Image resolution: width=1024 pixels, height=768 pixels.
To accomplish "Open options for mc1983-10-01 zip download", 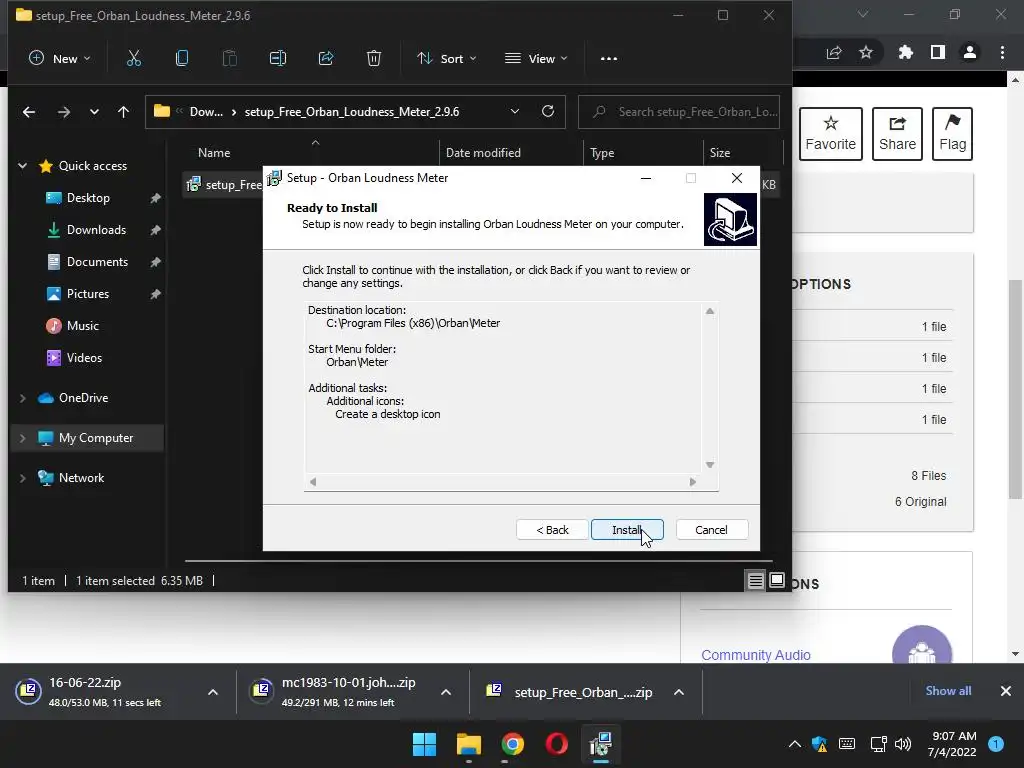I will 446,692.
